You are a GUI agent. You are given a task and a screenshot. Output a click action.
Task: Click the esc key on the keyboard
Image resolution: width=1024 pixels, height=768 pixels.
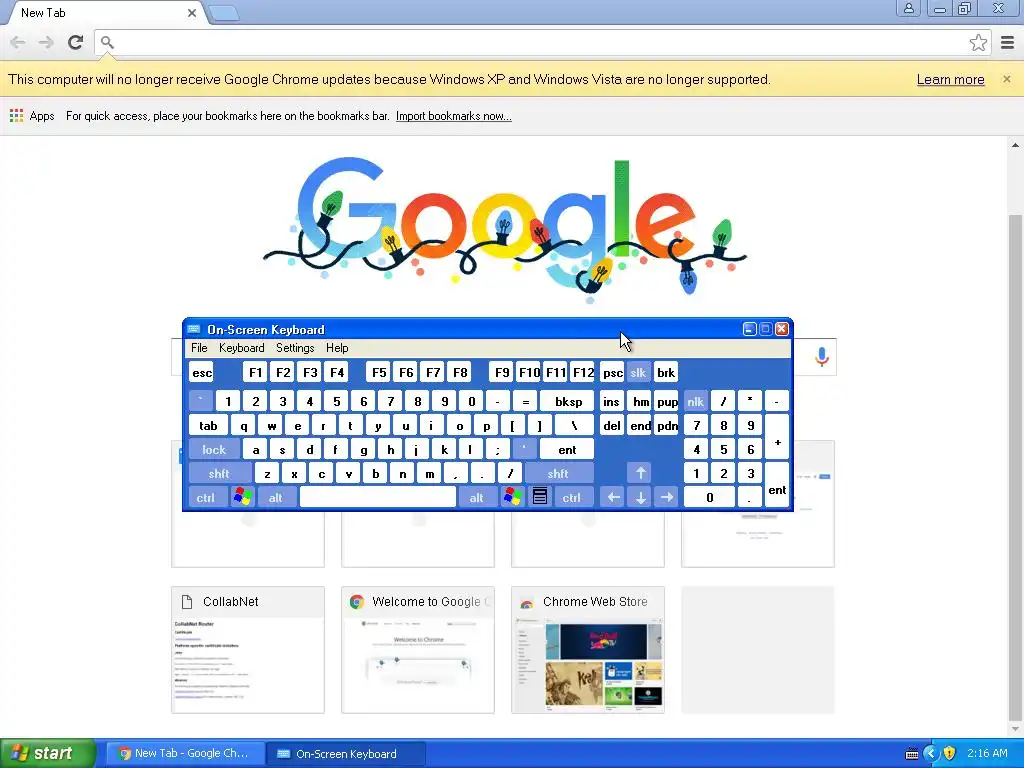pyautogui.click(x=202, y=372)
